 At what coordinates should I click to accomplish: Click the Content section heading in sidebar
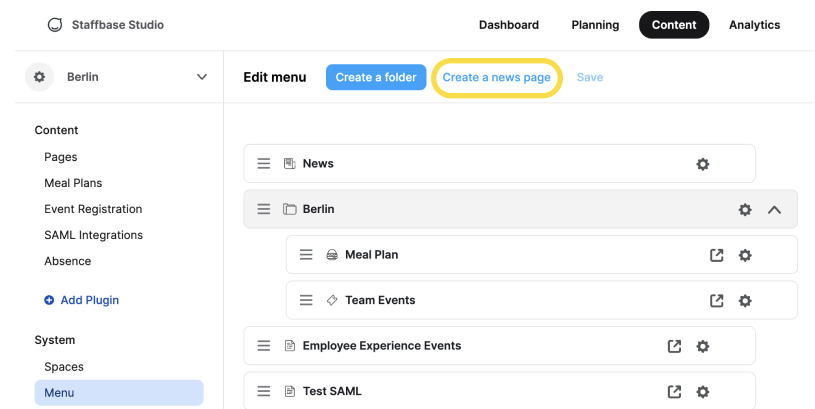pos(57,130)
